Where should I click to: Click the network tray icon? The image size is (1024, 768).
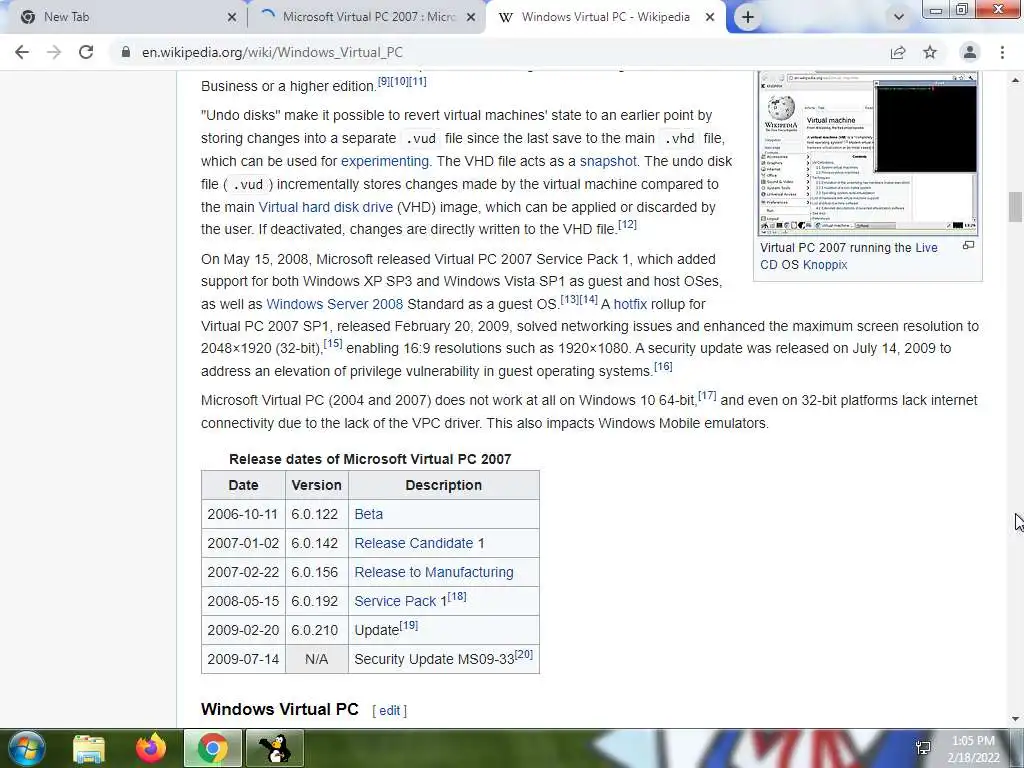923,748
